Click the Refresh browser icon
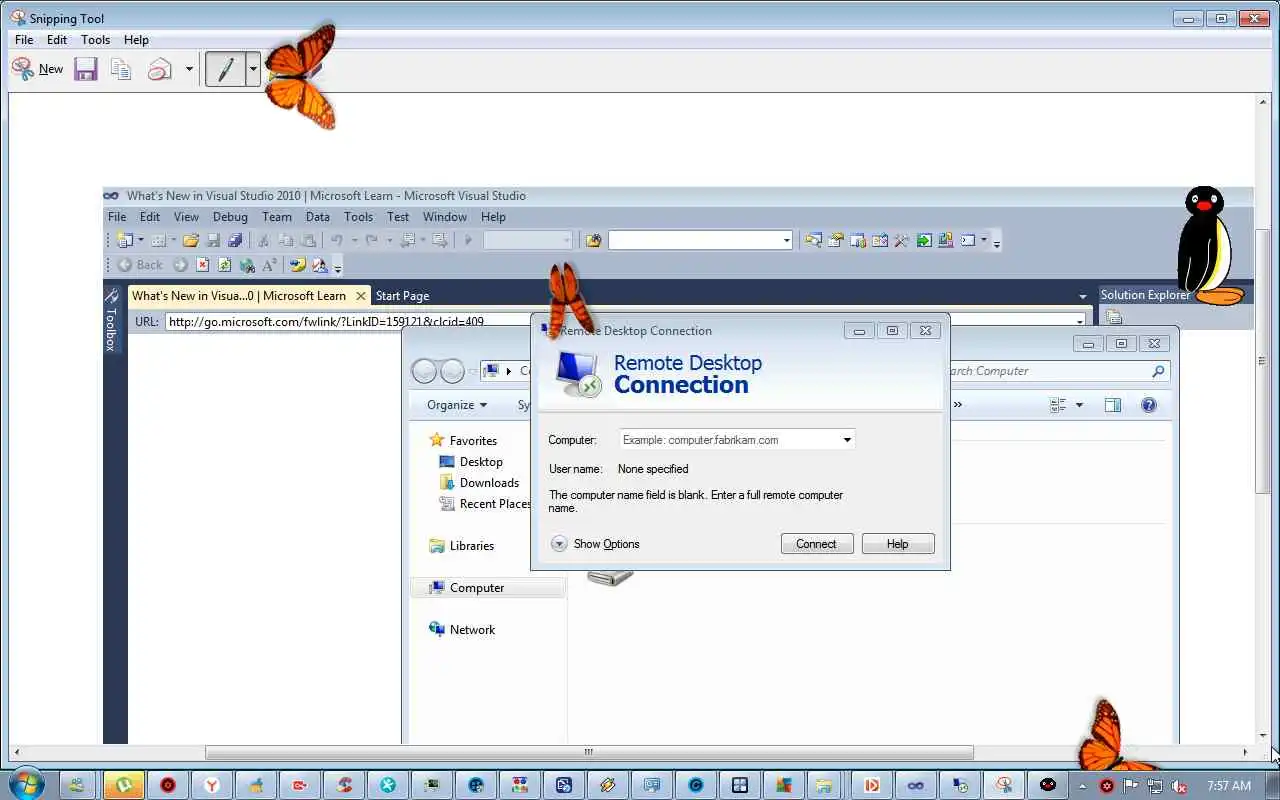This screenshot has height=800, width=1280. 224,265
